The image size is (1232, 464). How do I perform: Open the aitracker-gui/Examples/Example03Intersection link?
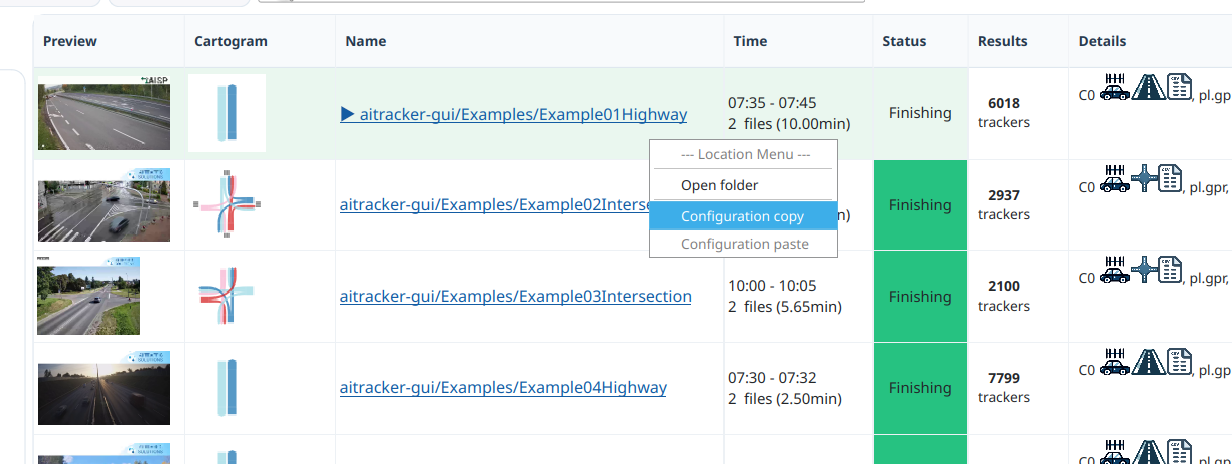click(516, 296)
